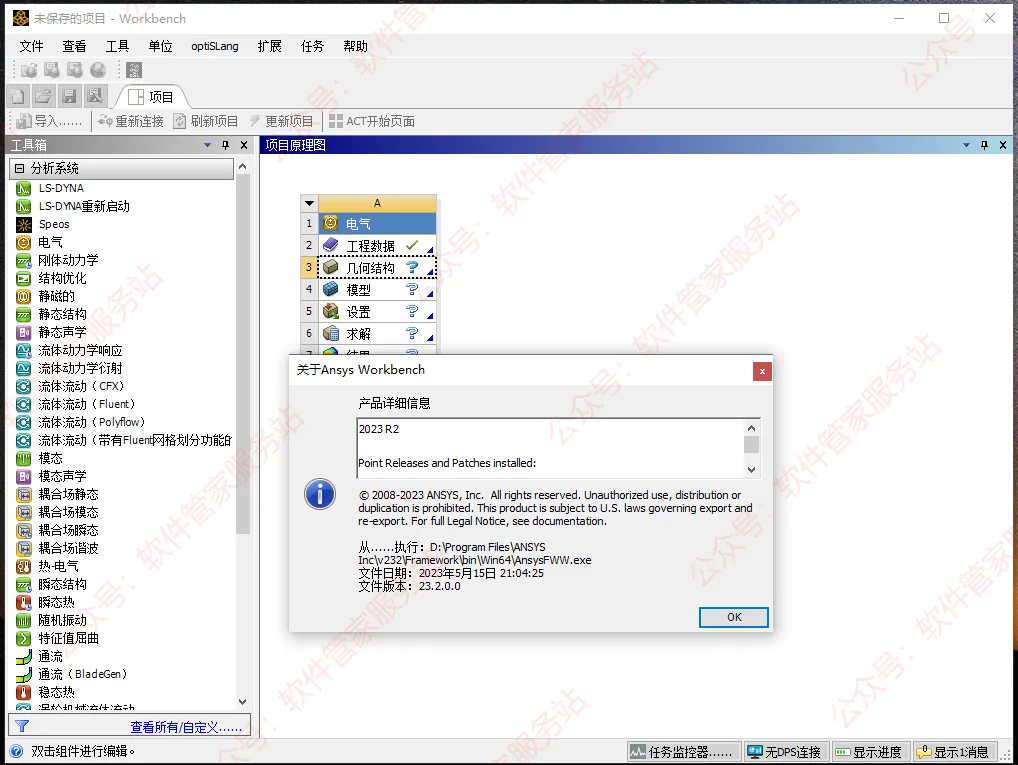Screen dimensions: 1018x765
Task: Open the 任务 menu
Action: (312, 46)
